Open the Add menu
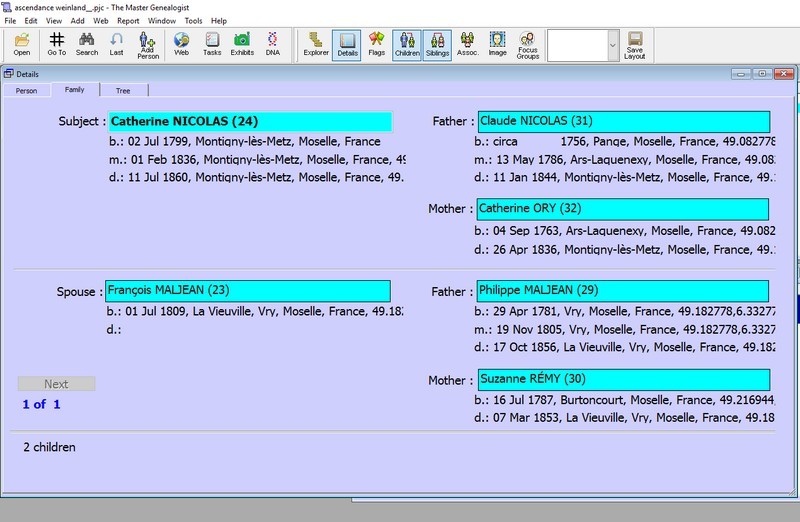Viewport: 800px width, 522px height. coord(78,21)
